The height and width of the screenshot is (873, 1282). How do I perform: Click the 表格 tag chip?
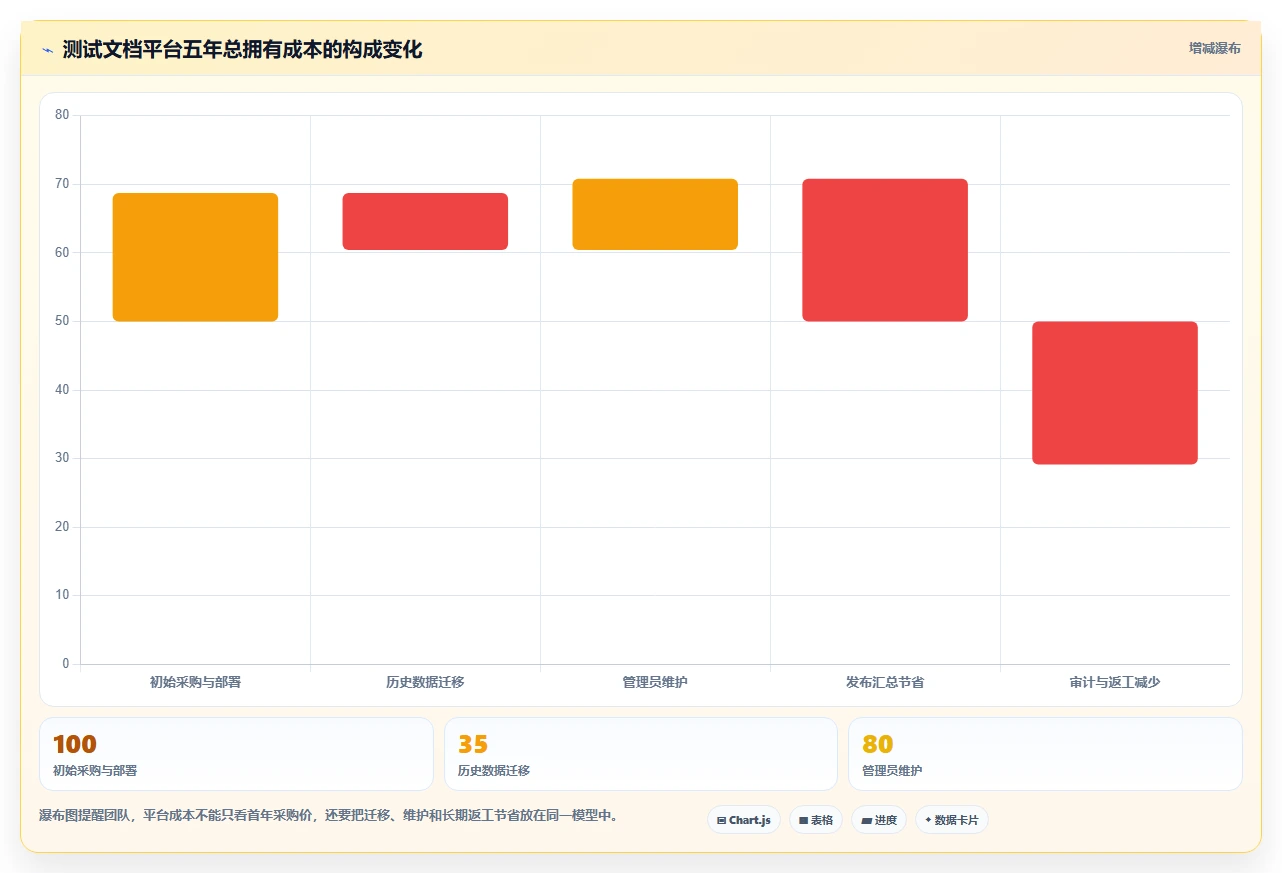pos(815,820)
